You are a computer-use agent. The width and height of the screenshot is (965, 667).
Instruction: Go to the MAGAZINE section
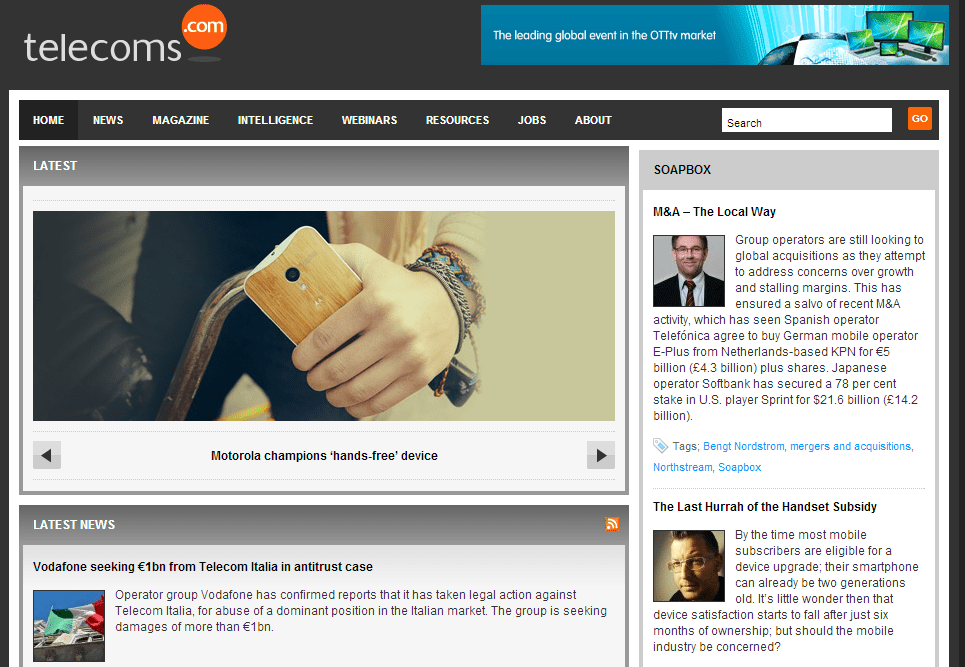[180, 120]
